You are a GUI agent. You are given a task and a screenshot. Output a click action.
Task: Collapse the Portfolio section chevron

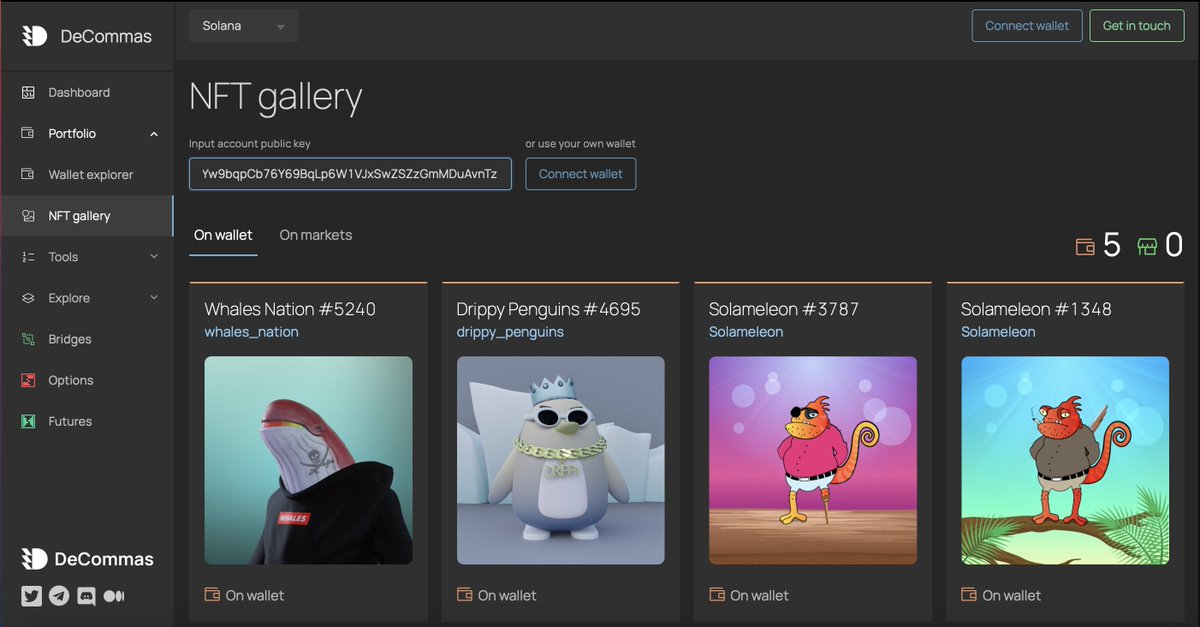(x=154, y=134)
